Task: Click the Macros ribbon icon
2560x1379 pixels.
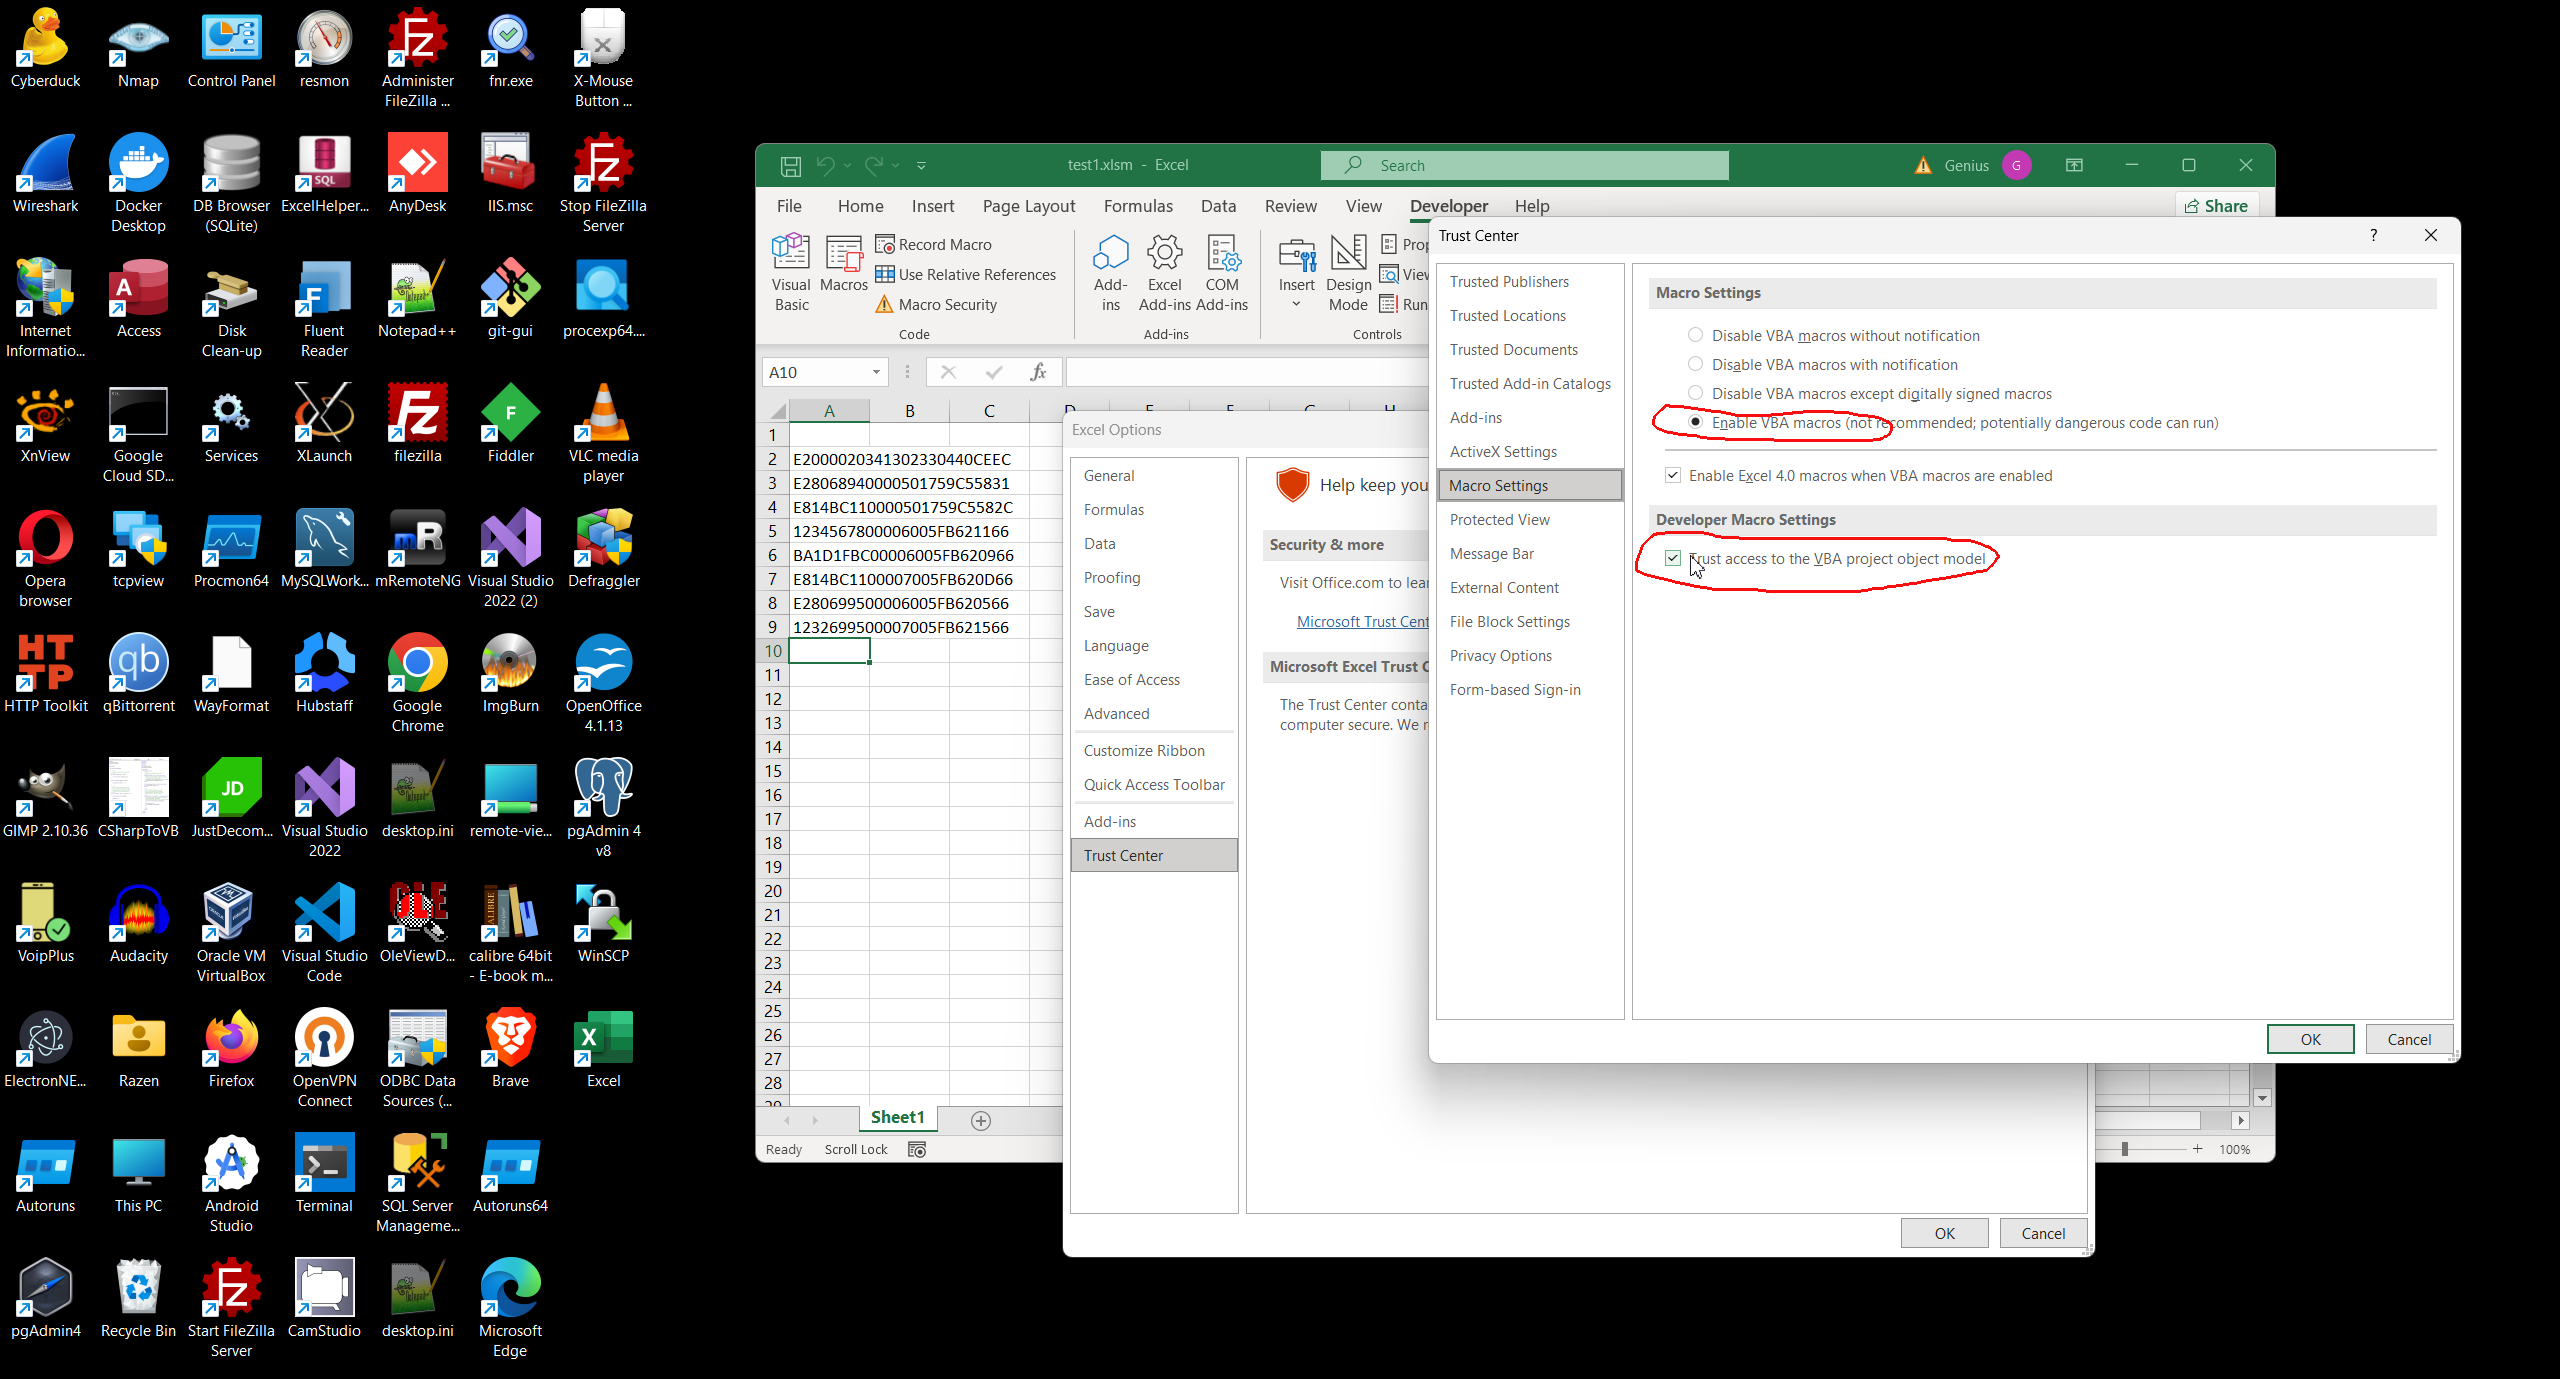Action: tap(843, 265)
